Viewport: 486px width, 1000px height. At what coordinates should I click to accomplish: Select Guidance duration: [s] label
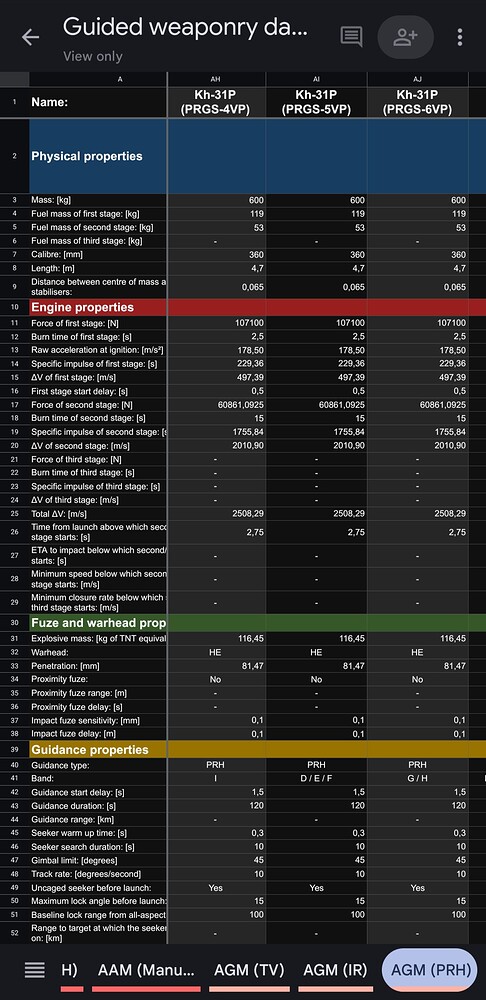98,806
